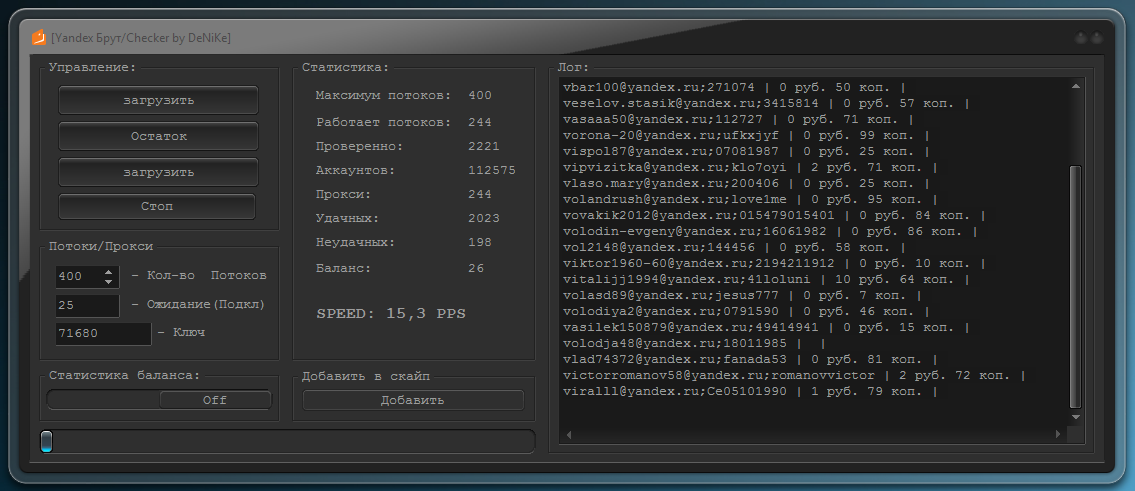
Task: Click the Неудачных: label
Action: click(355, 242)
